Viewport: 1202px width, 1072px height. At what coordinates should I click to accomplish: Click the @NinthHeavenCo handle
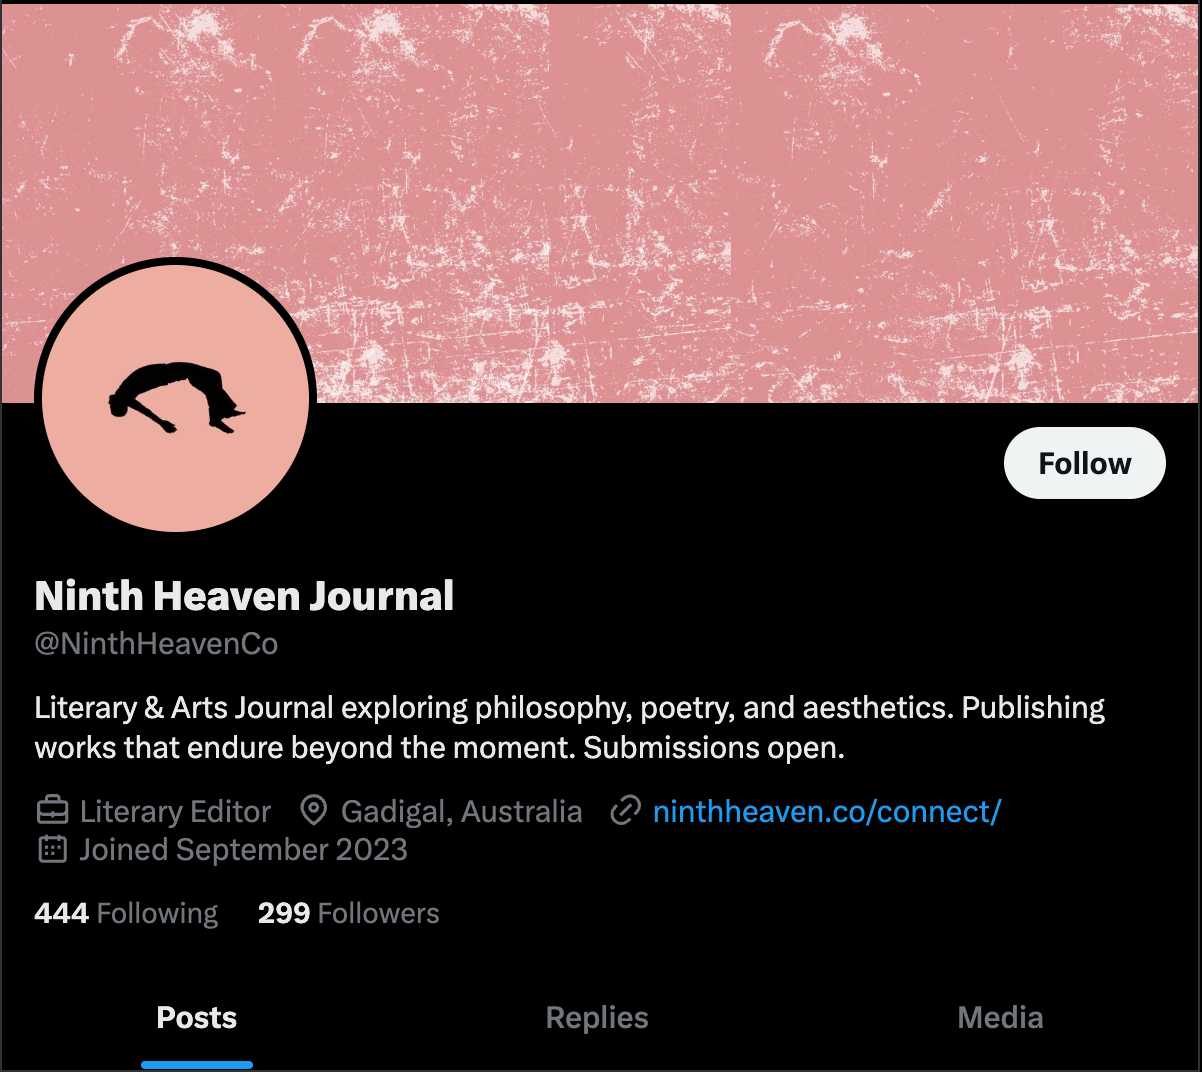[x=156, y=643]
